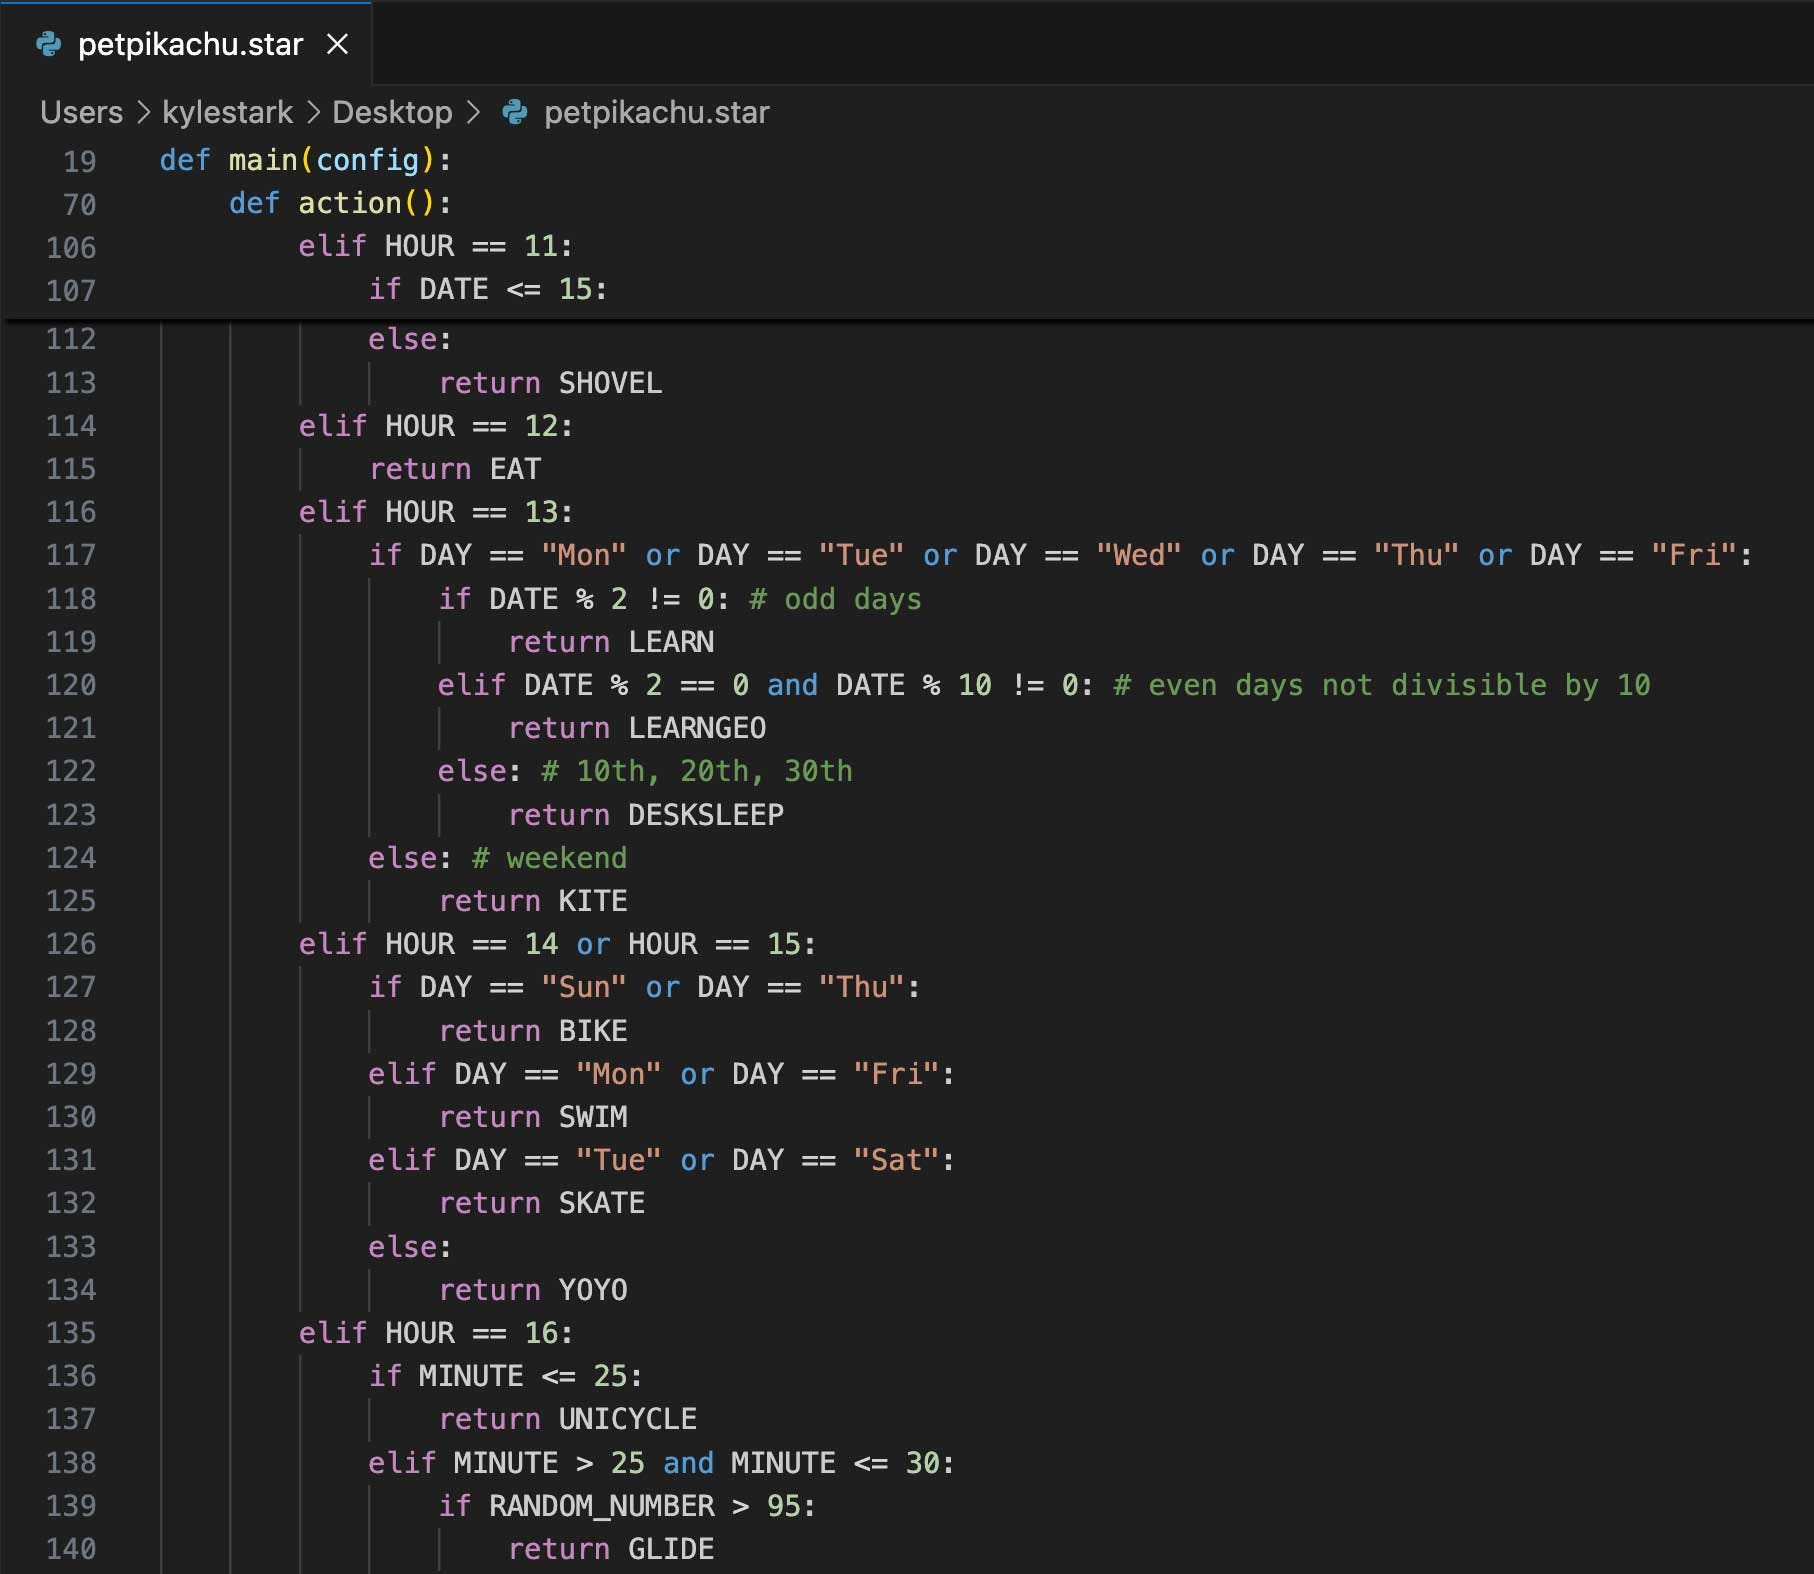Place cursor on 'return GLIDE'
This screenshot has width=1814, height=1574.
click(611, 1549)
